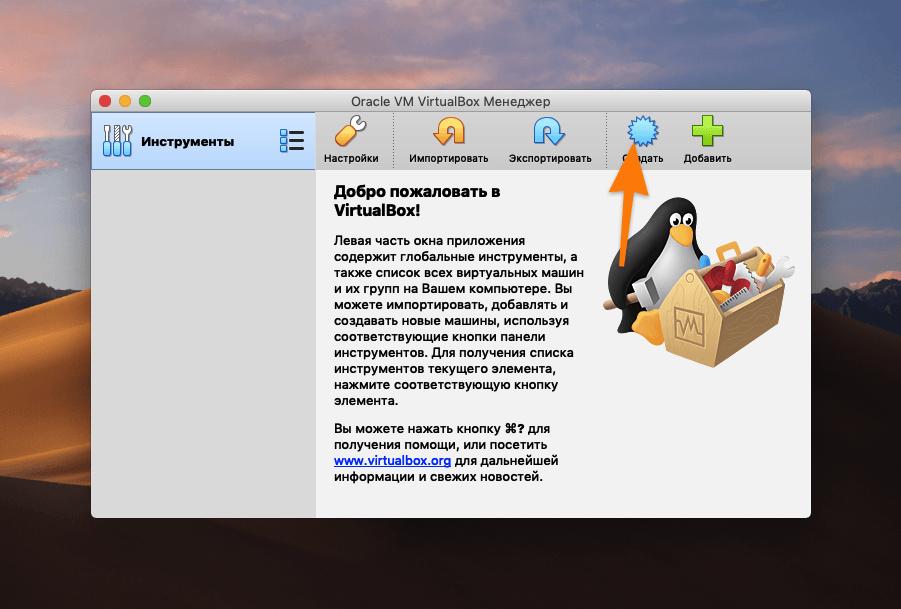Screen dimensions: 901x609
Task: Minimize the window with the yellow button
Action: 125,101
